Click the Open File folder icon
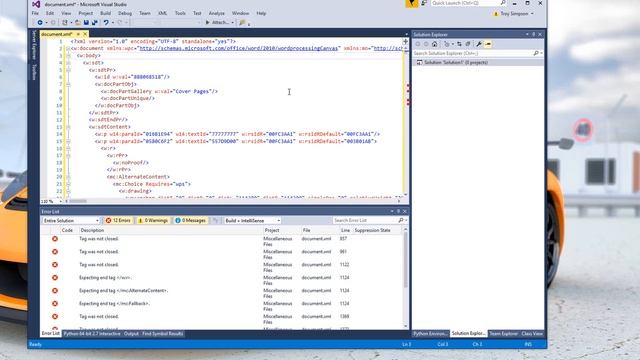640x360 pixels. tap(78, 22)
